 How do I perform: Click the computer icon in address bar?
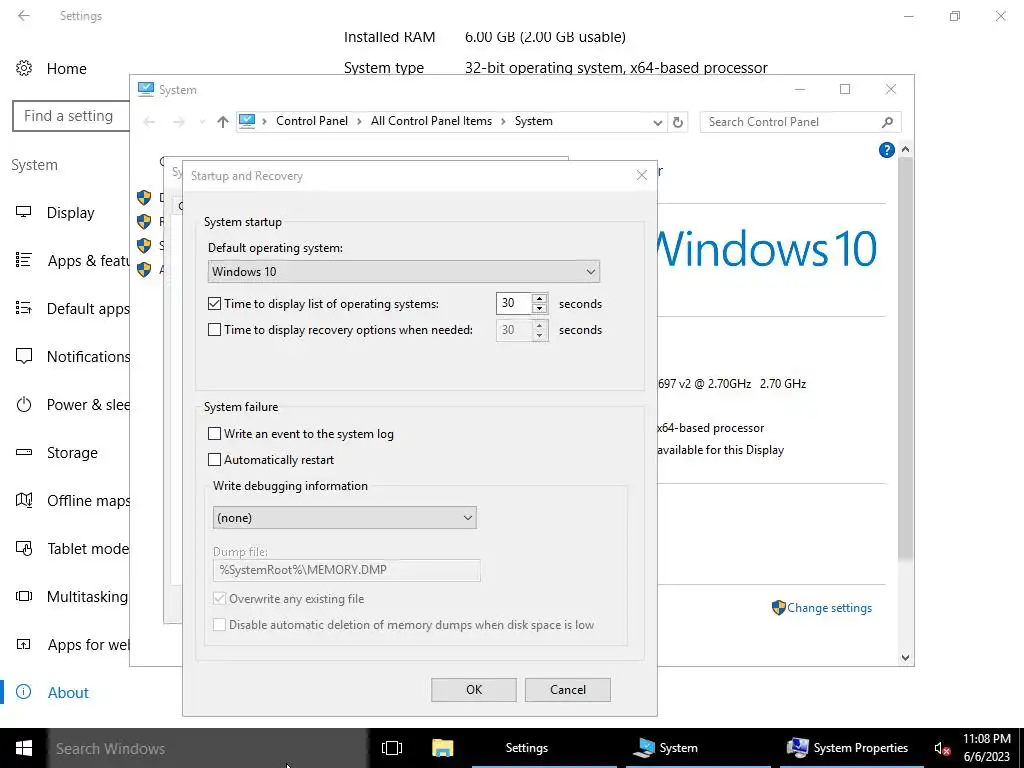(247, 121)
